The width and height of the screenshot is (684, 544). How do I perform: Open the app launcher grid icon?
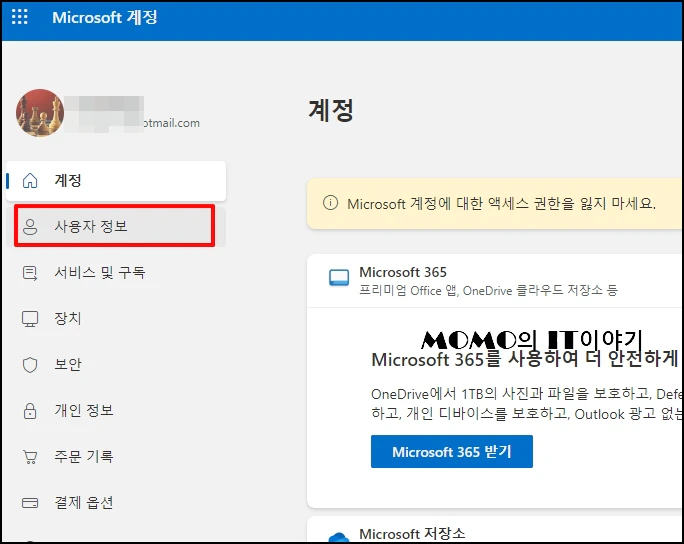[19, 17]
